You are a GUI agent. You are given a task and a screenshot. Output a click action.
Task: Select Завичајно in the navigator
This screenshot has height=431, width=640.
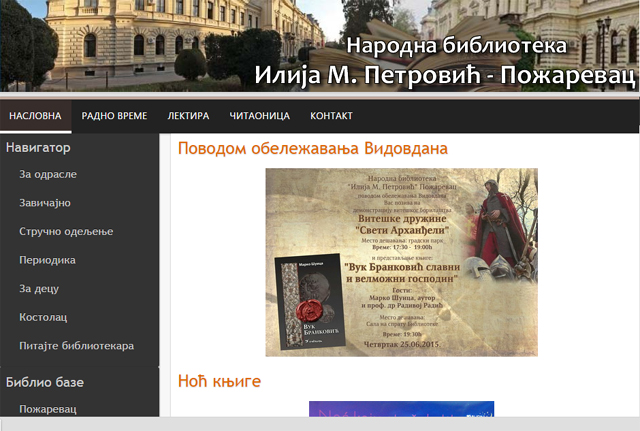point(45,203)
